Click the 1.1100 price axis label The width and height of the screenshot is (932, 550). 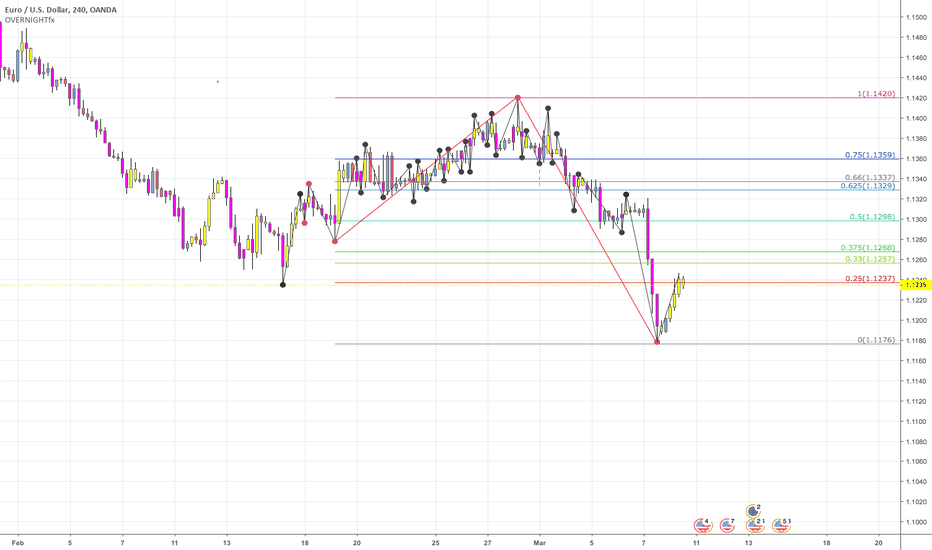click(916, 422)
